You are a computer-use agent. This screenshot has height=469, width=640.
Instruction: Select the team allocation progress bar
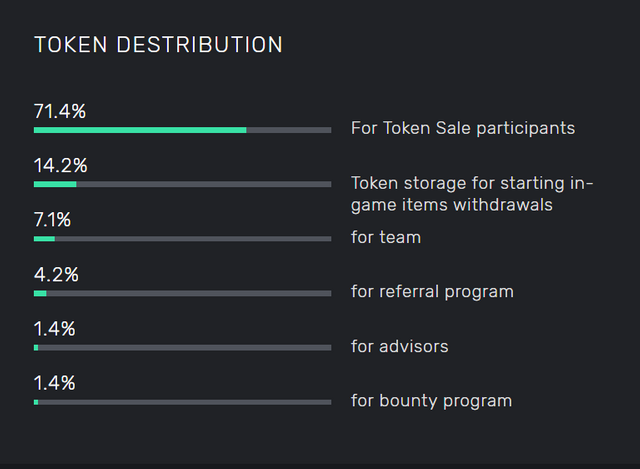pyautogui.click(x=182, y=238)
